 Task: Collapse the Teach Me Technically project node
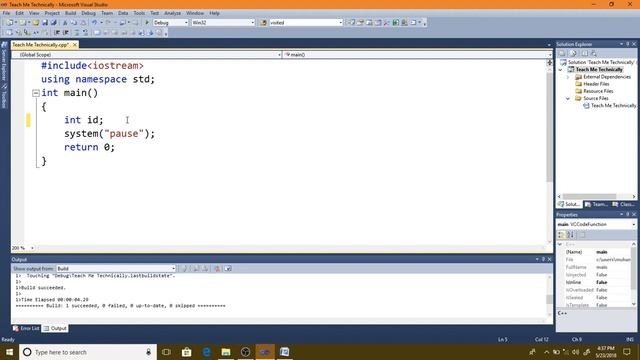coord(560,70)
